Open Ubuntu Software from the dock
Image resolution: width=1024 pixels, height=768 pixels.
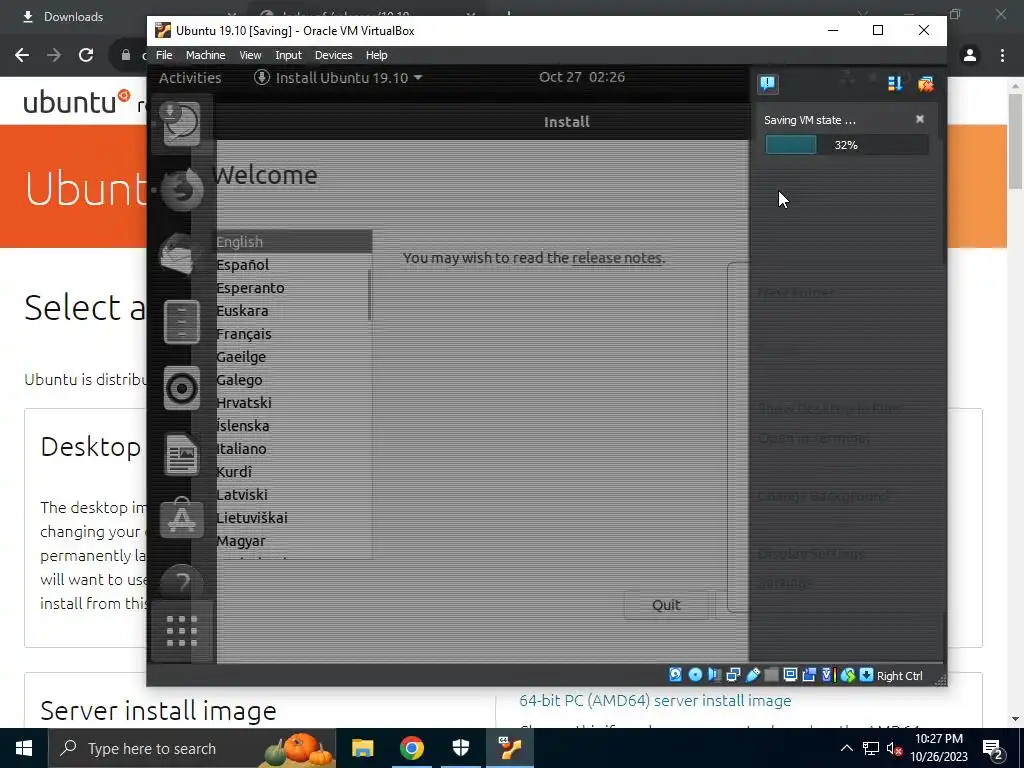(182, 519)
